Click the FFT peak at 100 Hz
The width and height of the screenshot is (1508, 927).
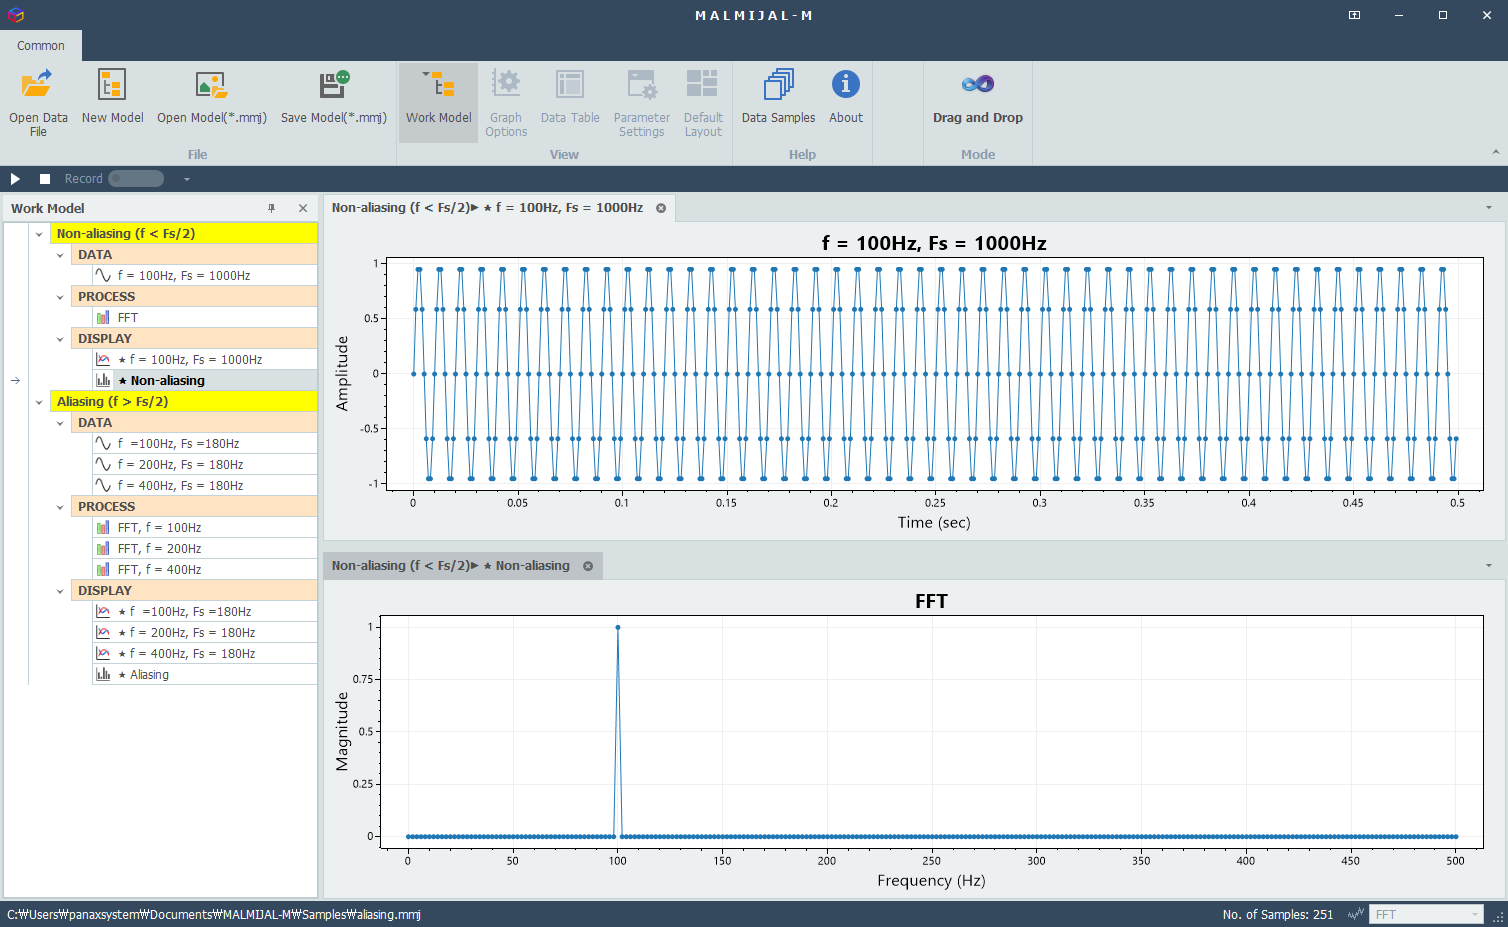618,627
